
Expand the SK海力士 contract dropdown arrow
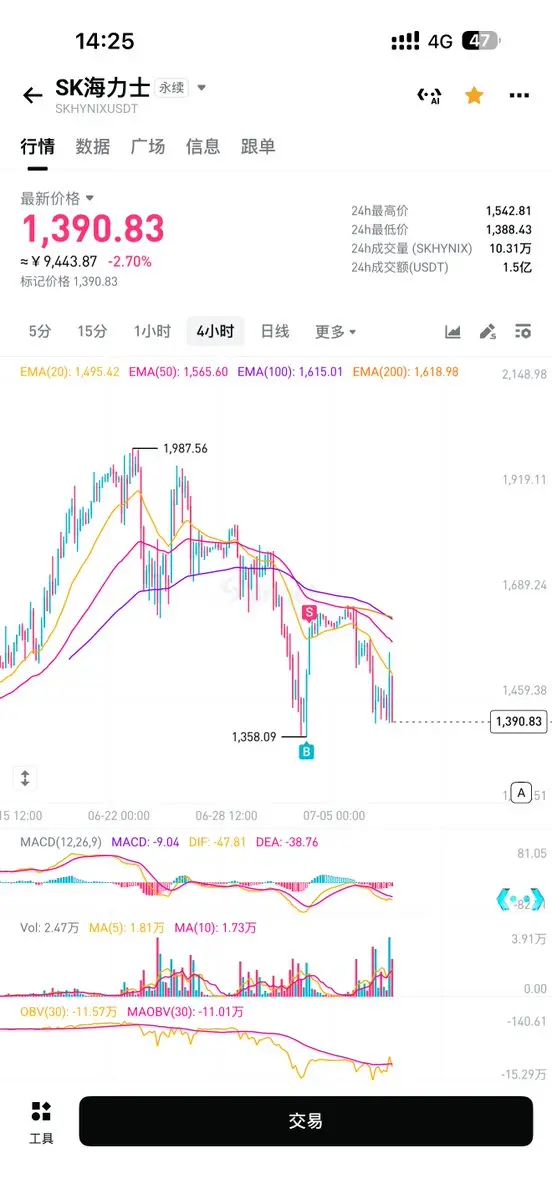tap(202, 87)
